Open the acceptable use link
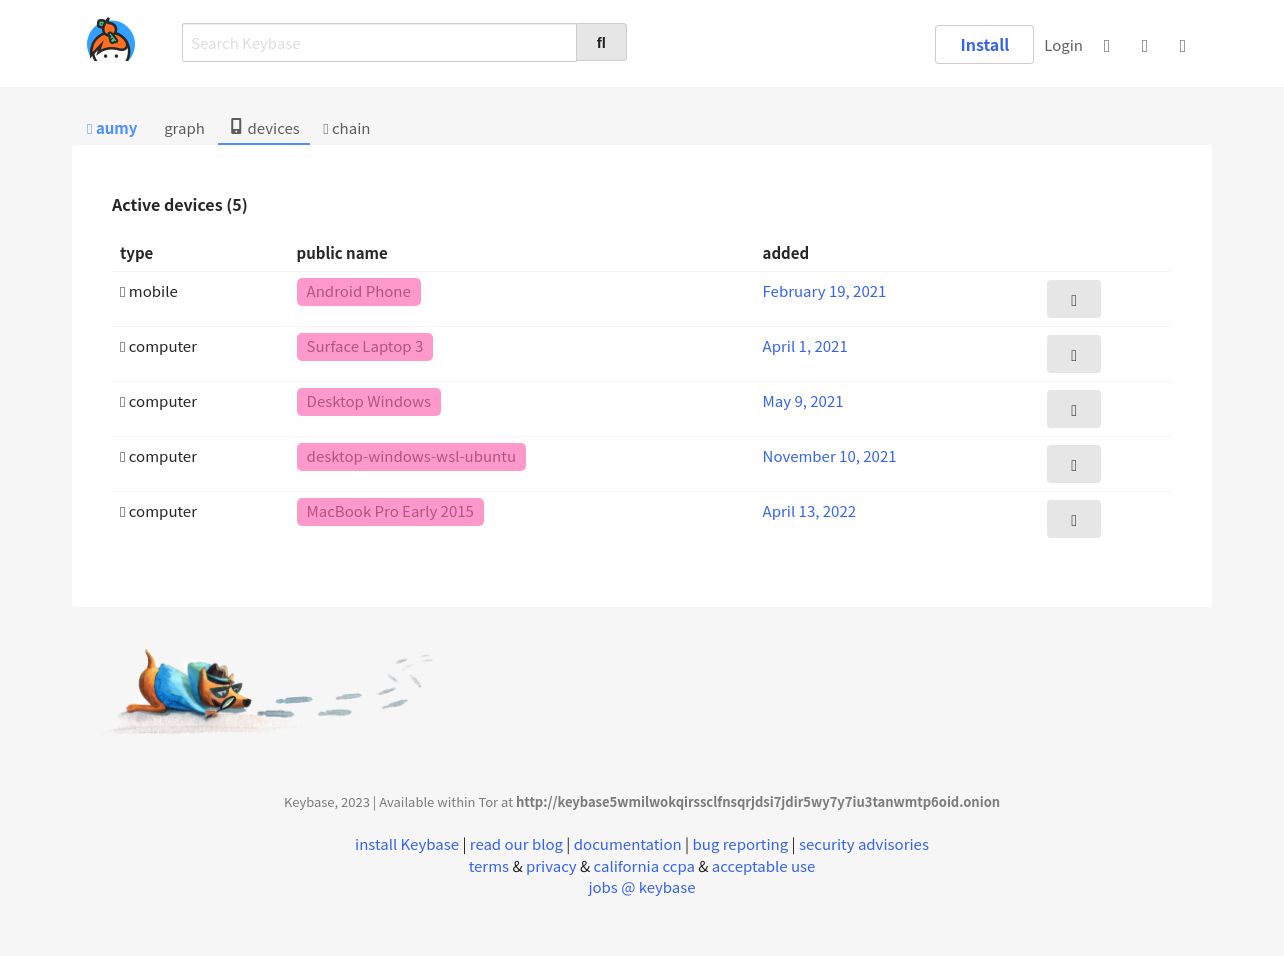The image size is (1284, 956). pyautogui.click(x=763, y=866)
